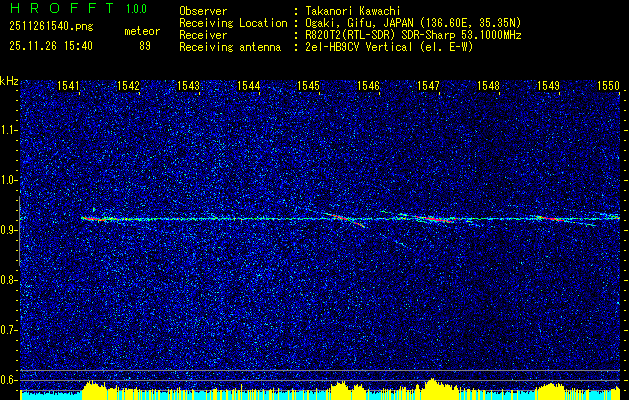
Task: Click time marker 1542
Action: coord(128,86)
